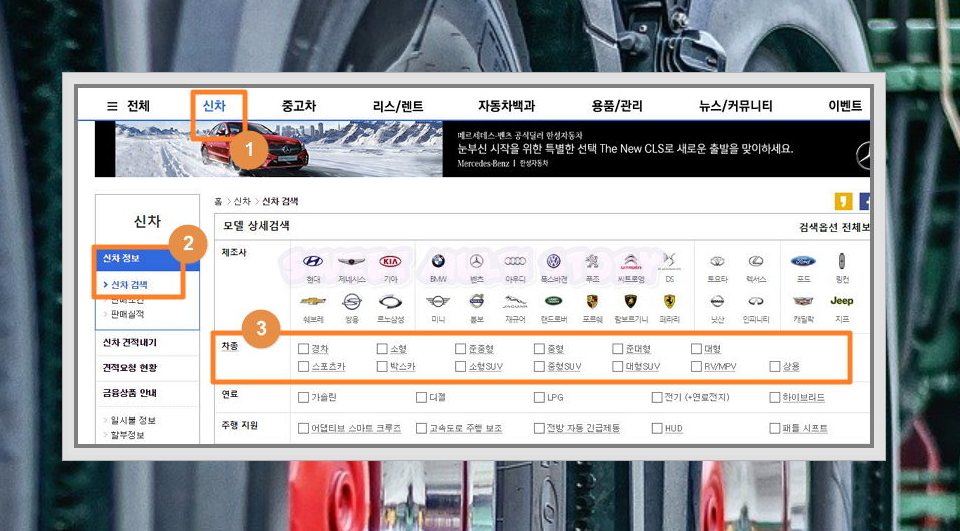This screenshot has height=531, width=960.
Task: Select the Ford (포드) logo
Action: [x=803, y=262]
